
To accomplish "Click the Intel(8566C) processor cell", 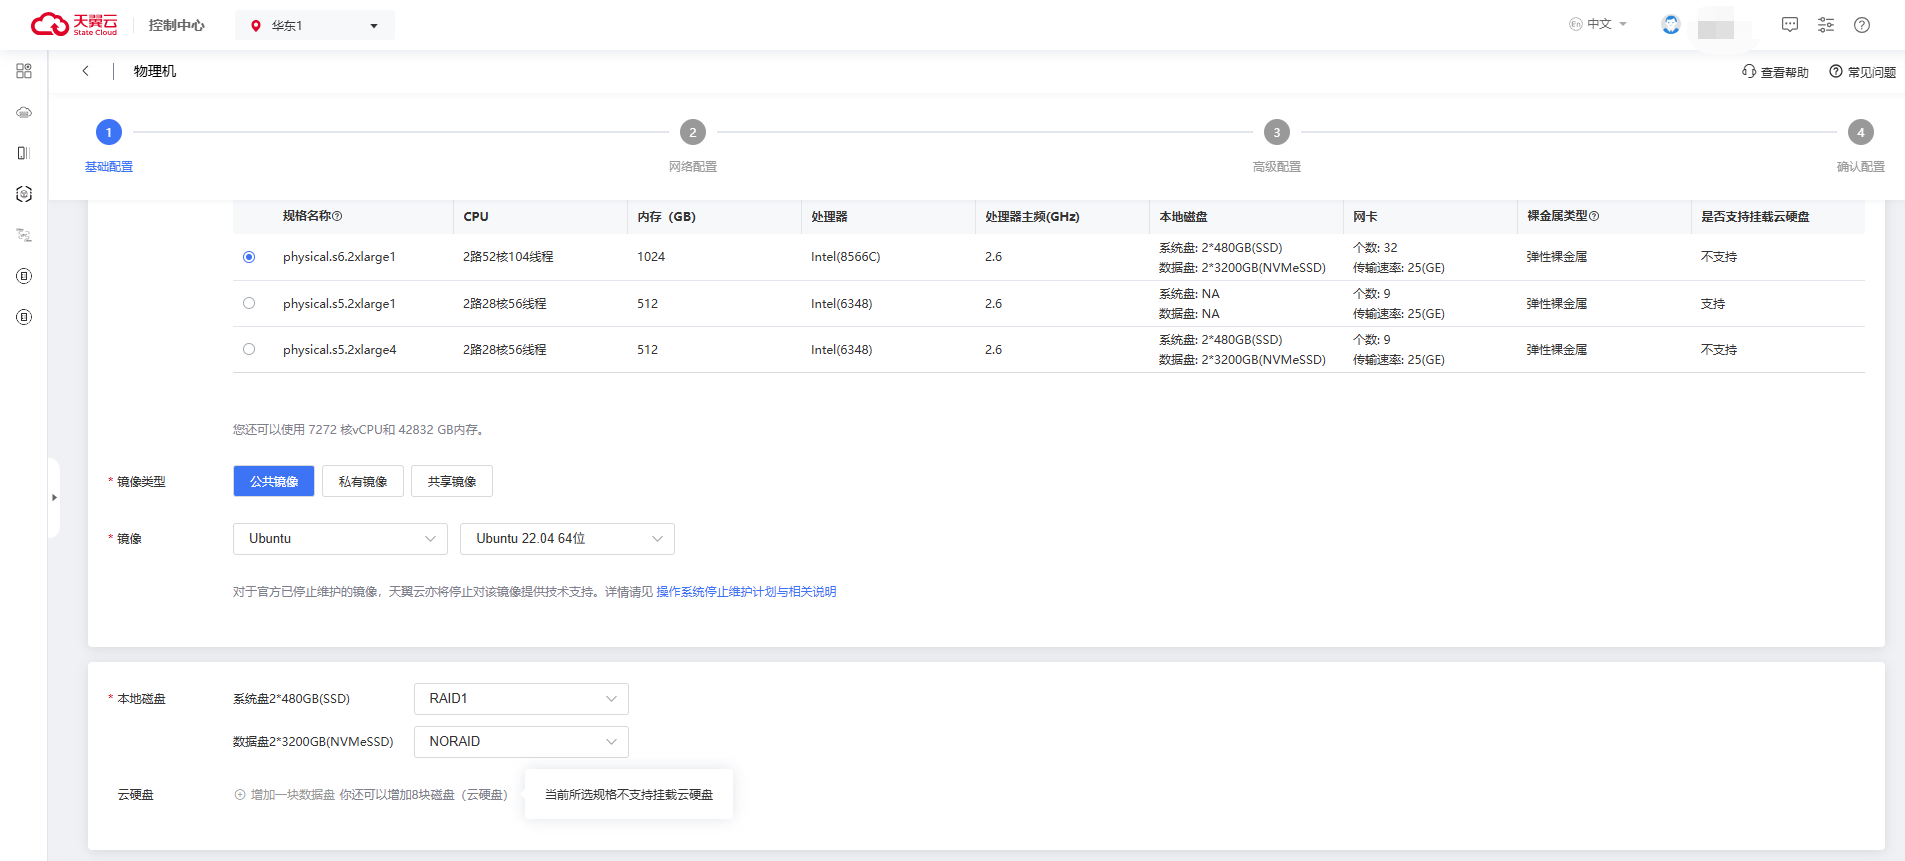I will click(845, 257).
